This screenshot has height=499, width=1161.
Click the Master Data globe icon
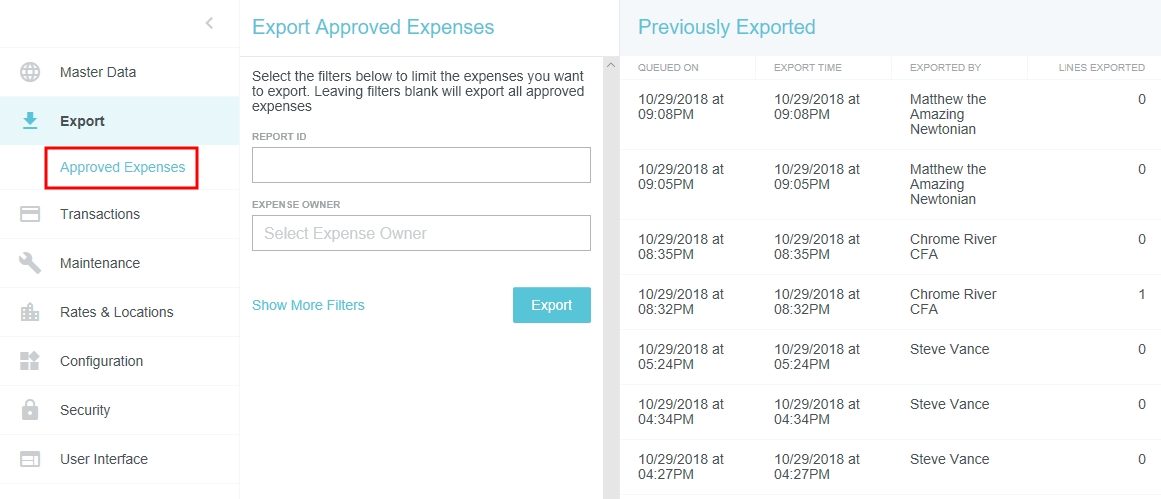pyautogui.click(x=30, y=72)
